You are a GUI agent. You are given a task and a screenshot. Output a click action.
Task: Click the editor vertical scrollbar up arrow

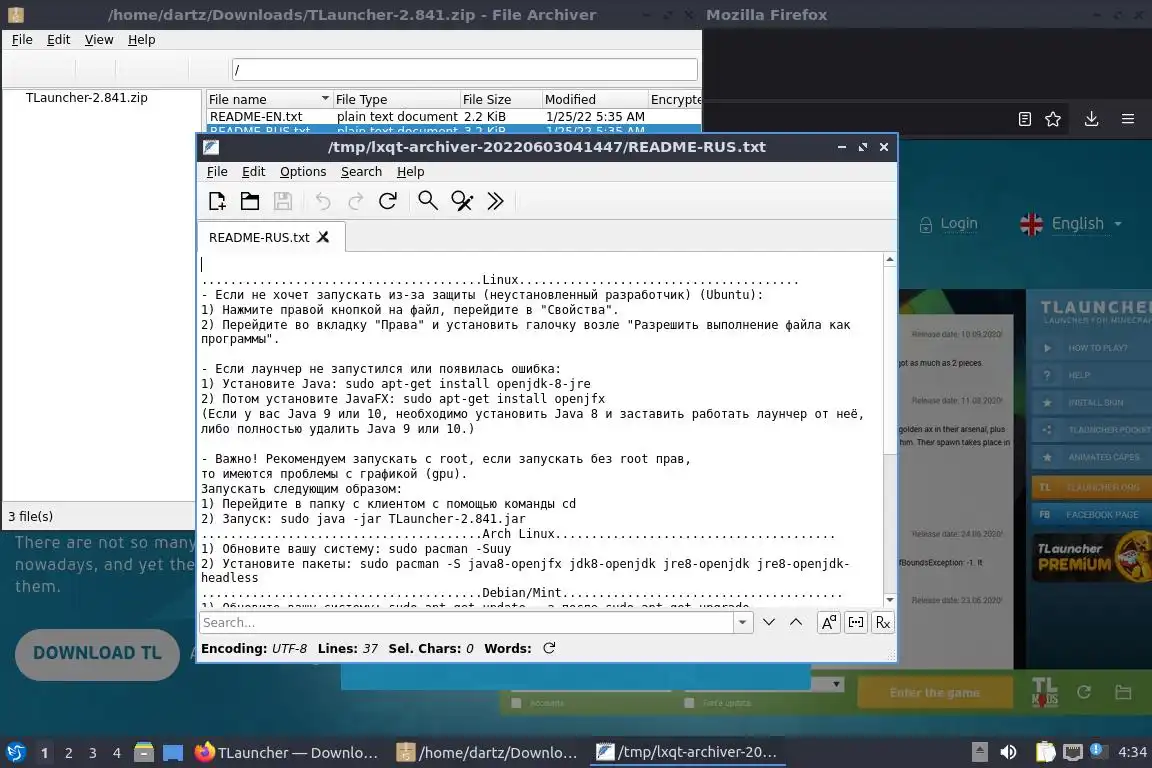(890, 259)
